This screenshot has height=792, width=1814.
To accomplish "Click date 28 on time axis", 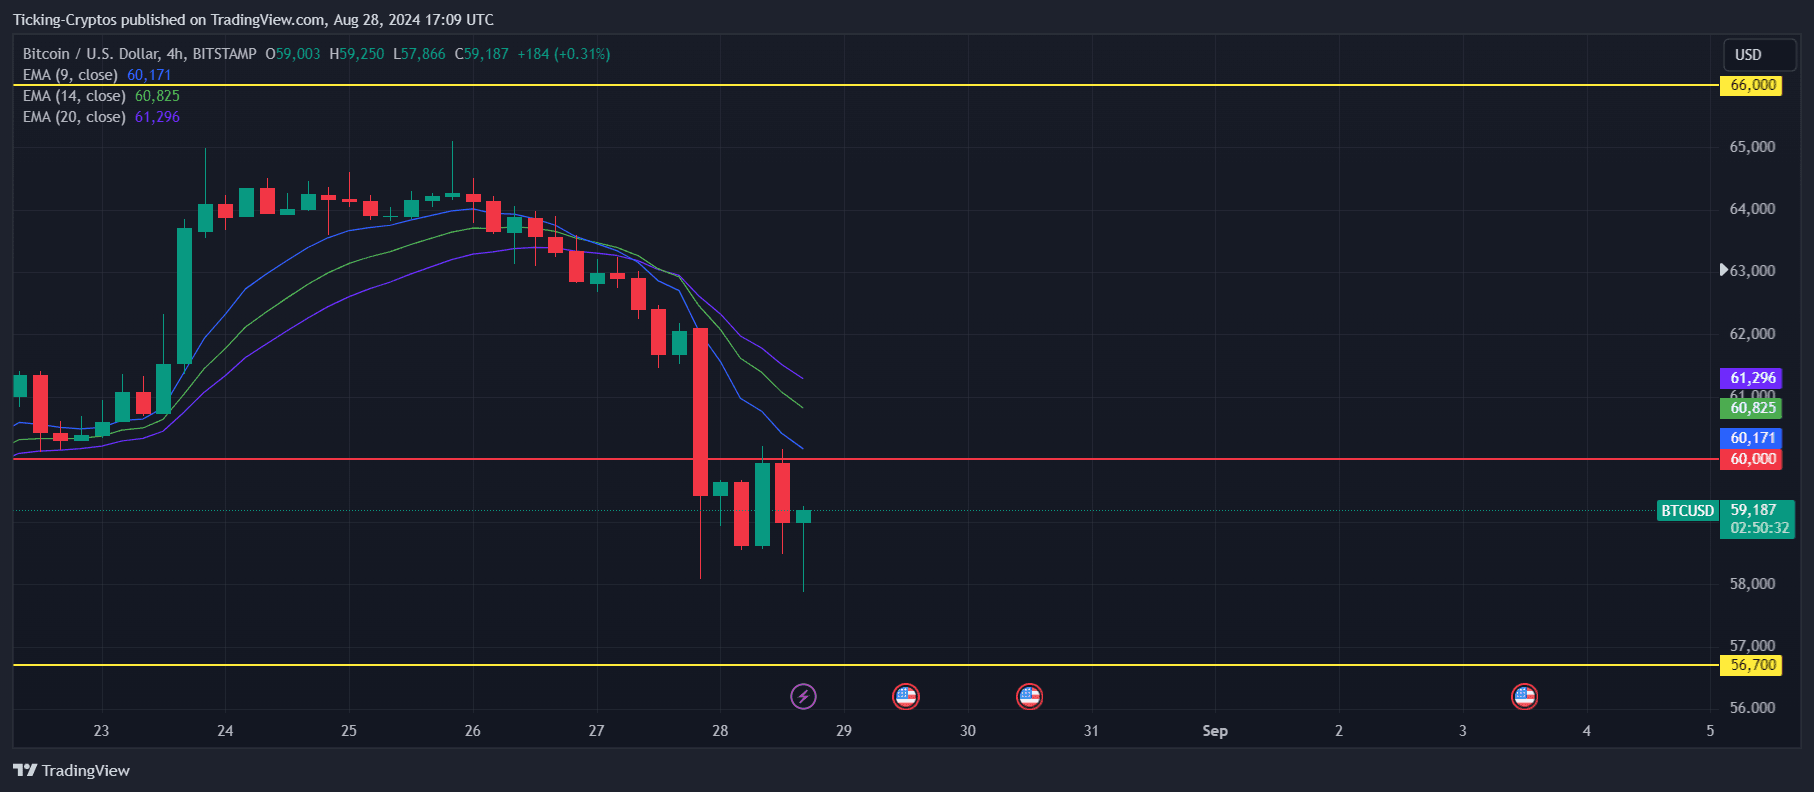I will (x=720, y=731).
